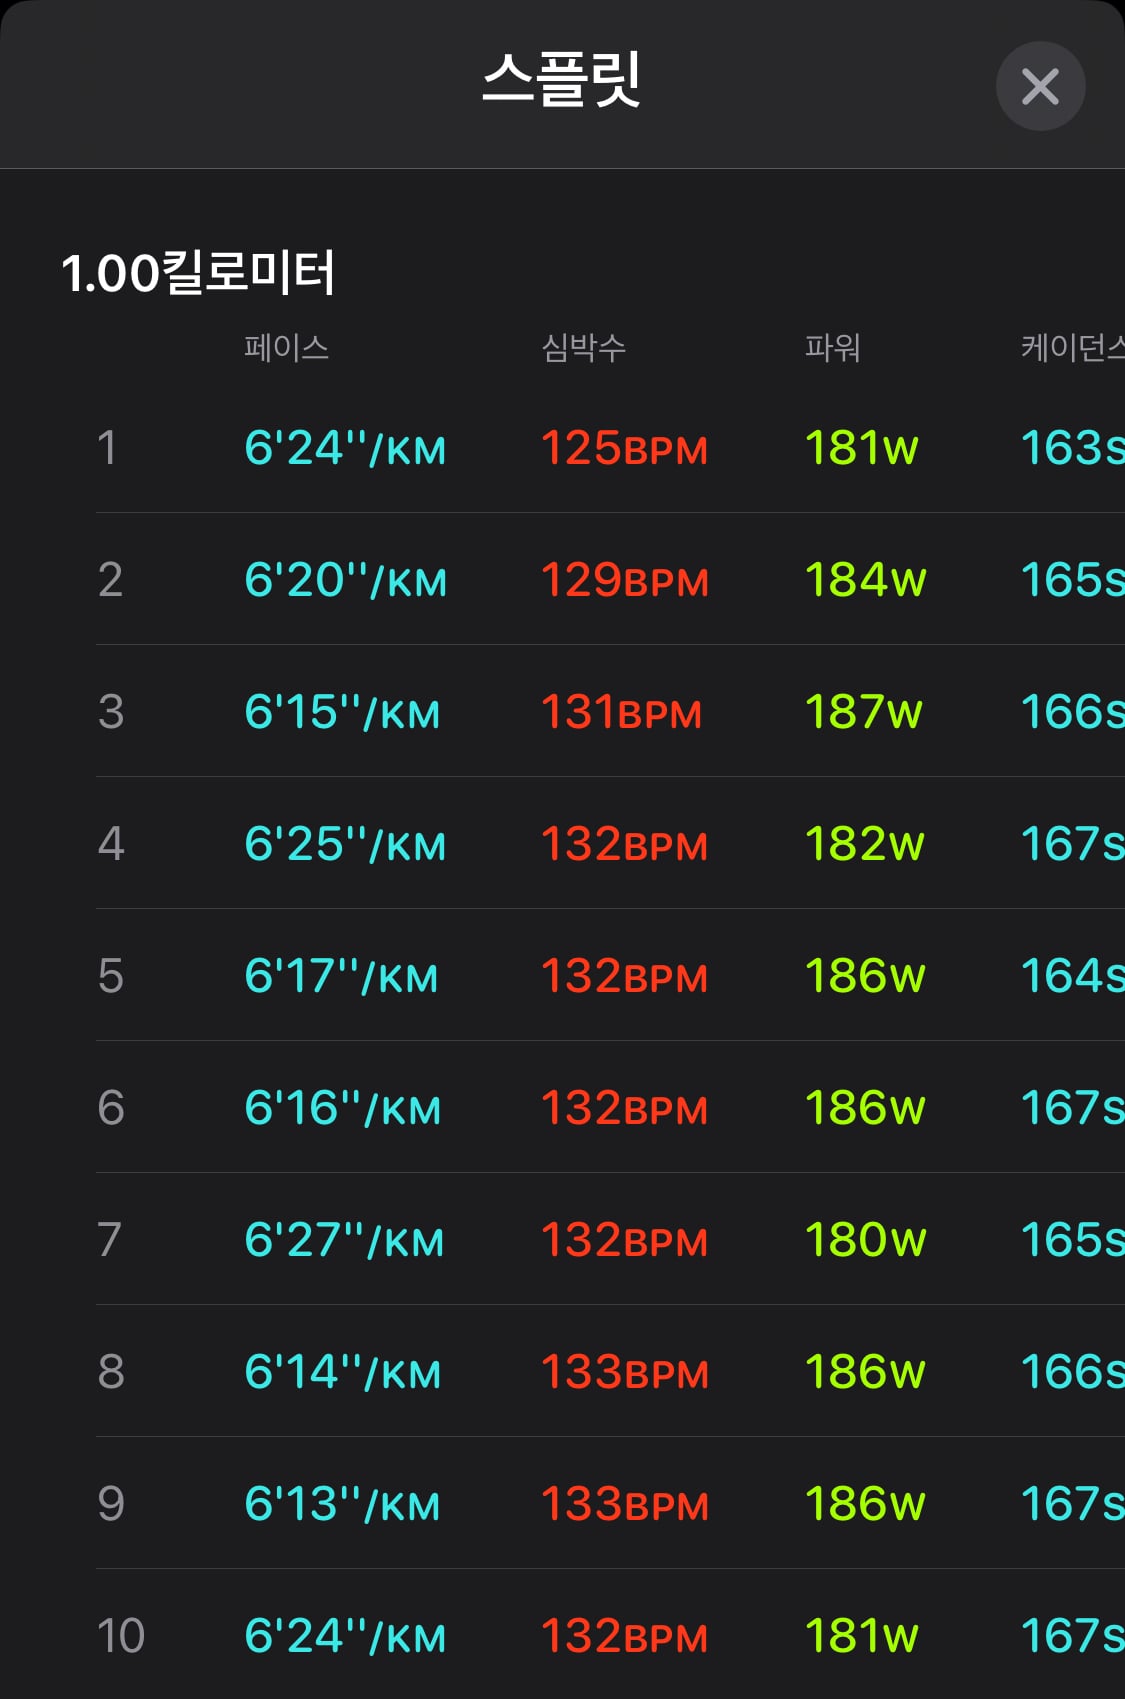1125x1699 pixels.
Task: Tap the 심박수 column header
Action: click(584, 347)
